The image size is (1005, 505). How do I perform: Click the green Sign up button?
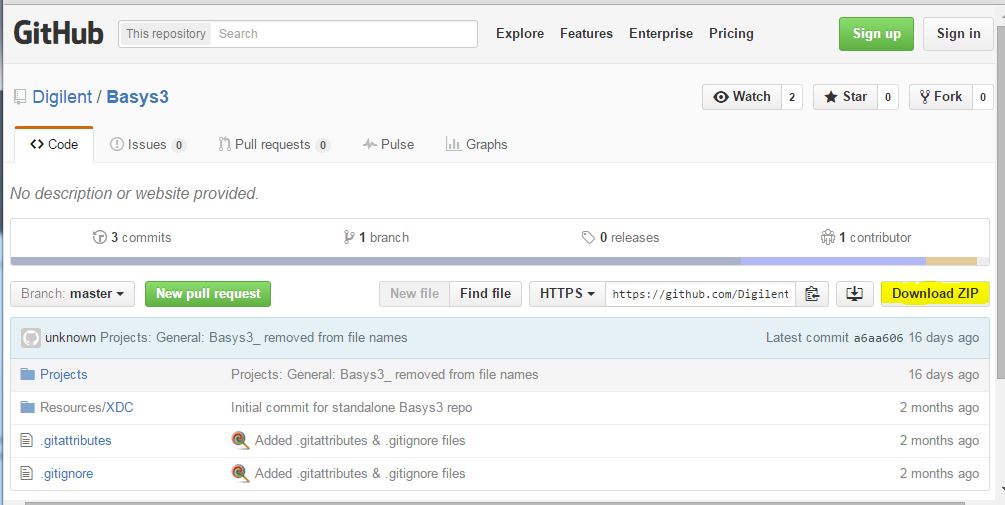[876, 33]
